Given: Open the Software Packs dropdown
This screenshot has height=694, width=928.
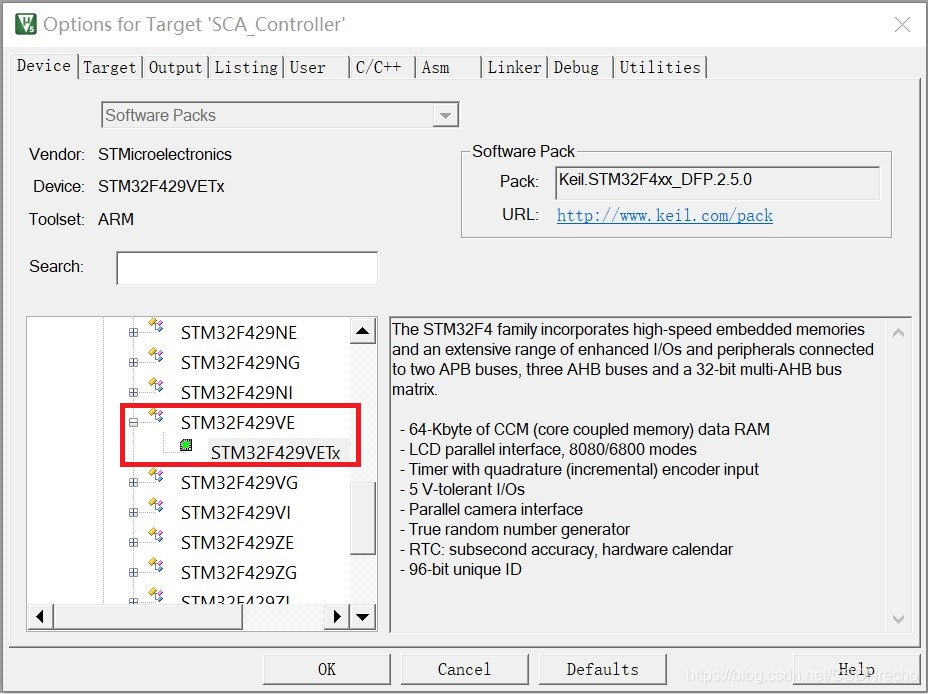Looking at the screenshot, I should (x=445, y=115).
